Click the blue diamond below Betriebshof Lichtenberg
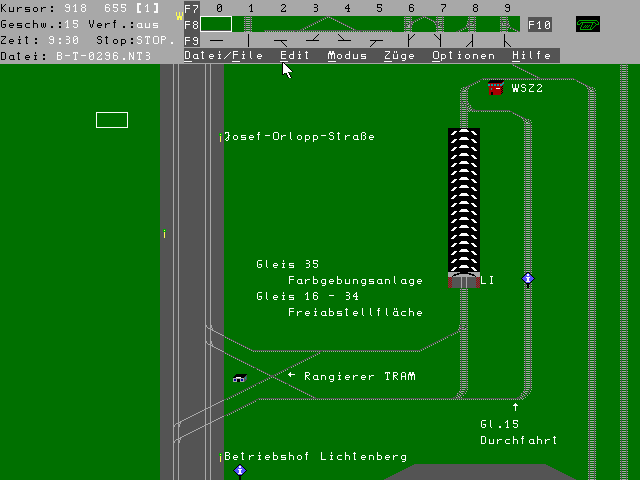Image resolution: width=640 pixels, height=480 pixels. click(x=240, y=471)
